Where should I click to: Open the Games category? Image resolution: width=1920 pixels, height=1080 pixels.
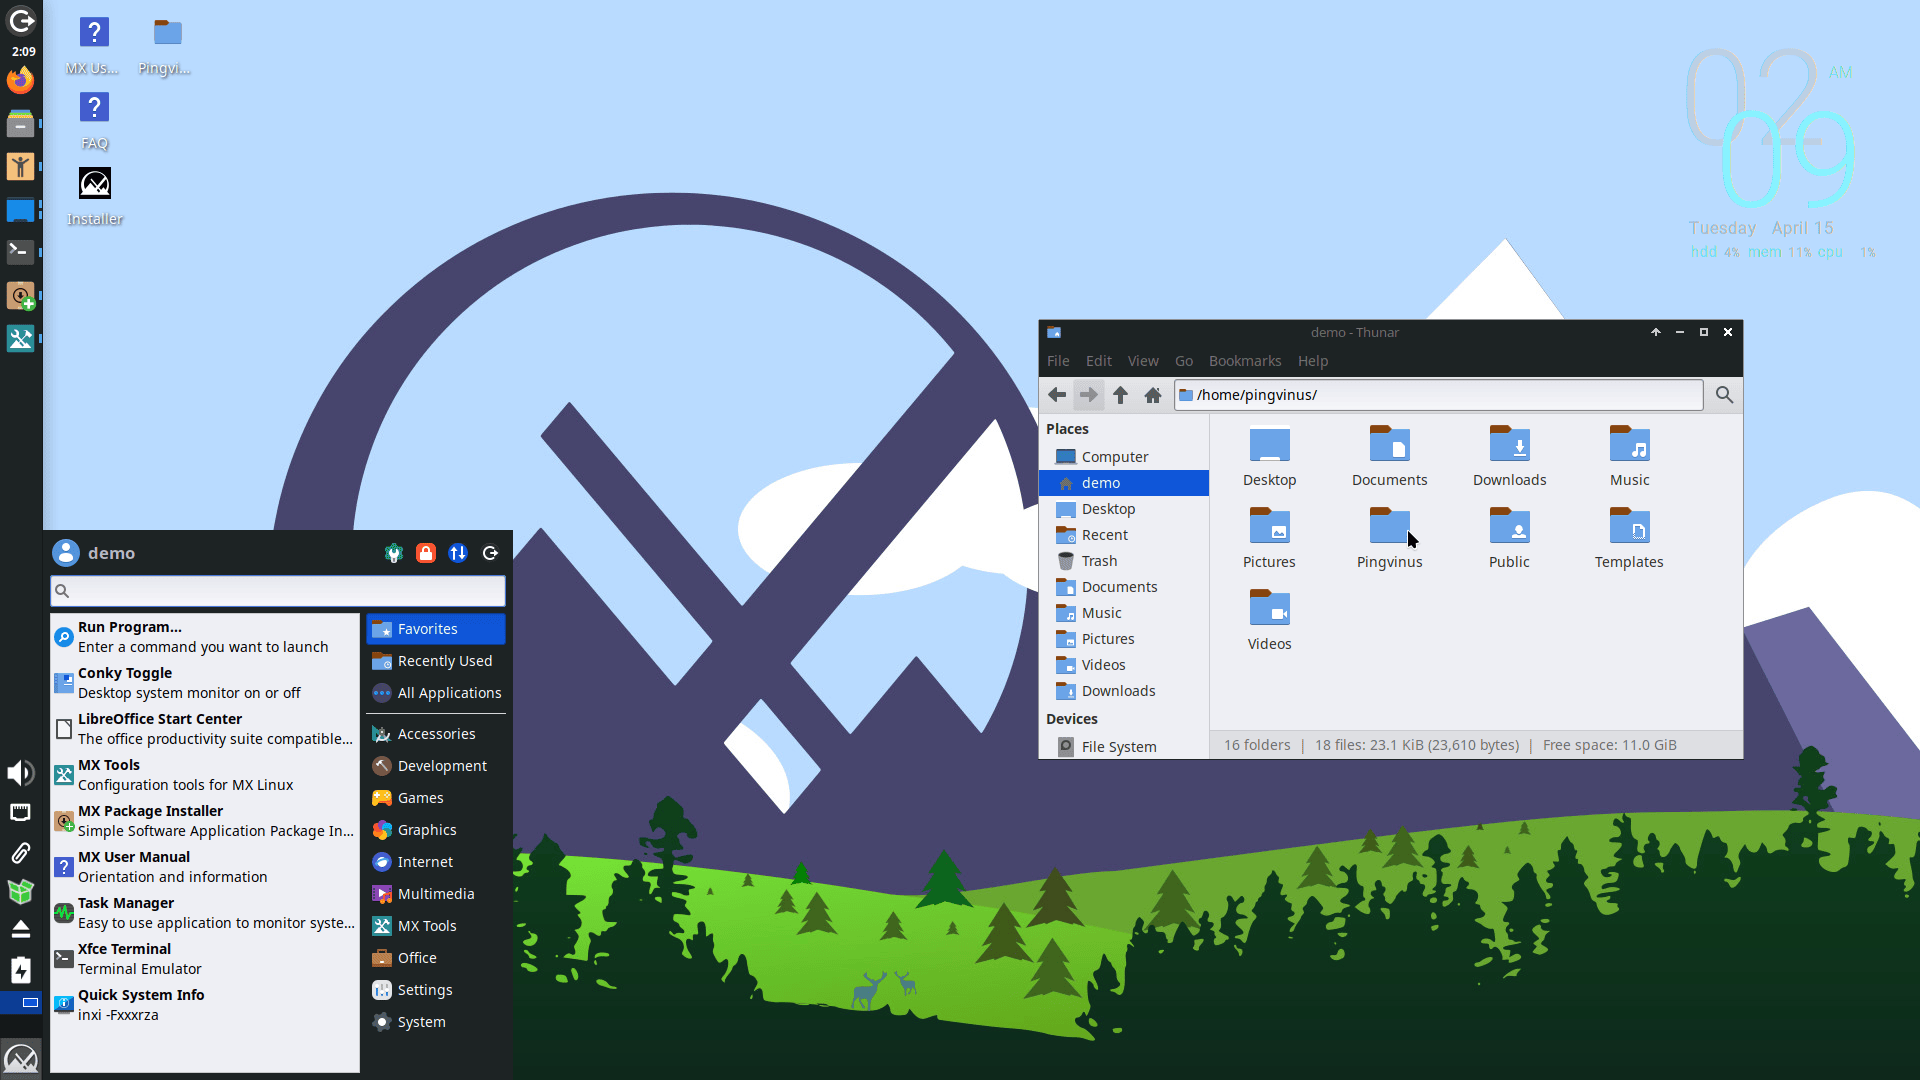point(436,798)
